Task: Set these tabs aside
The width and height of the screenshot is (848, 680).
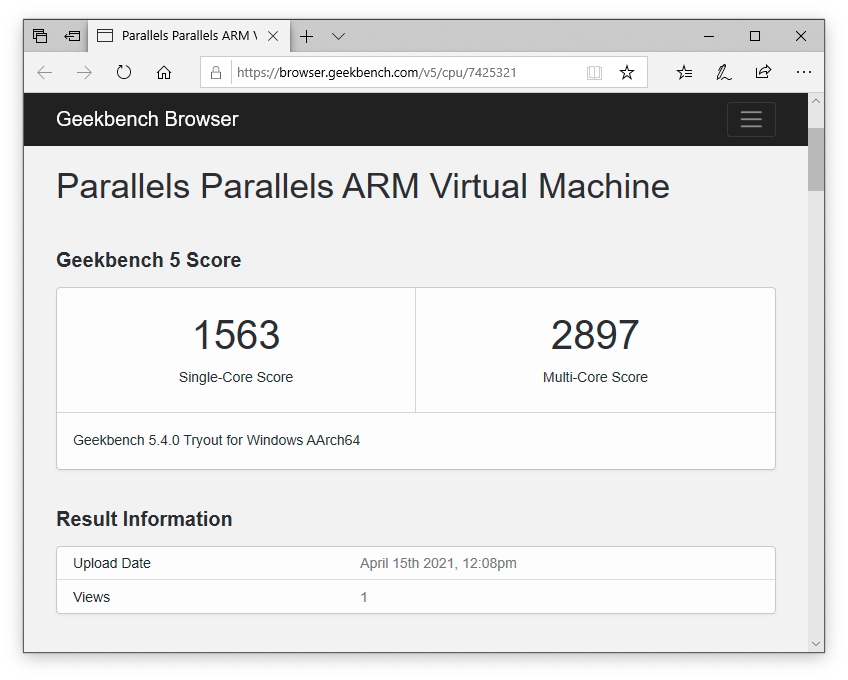Action: (72, 36)
